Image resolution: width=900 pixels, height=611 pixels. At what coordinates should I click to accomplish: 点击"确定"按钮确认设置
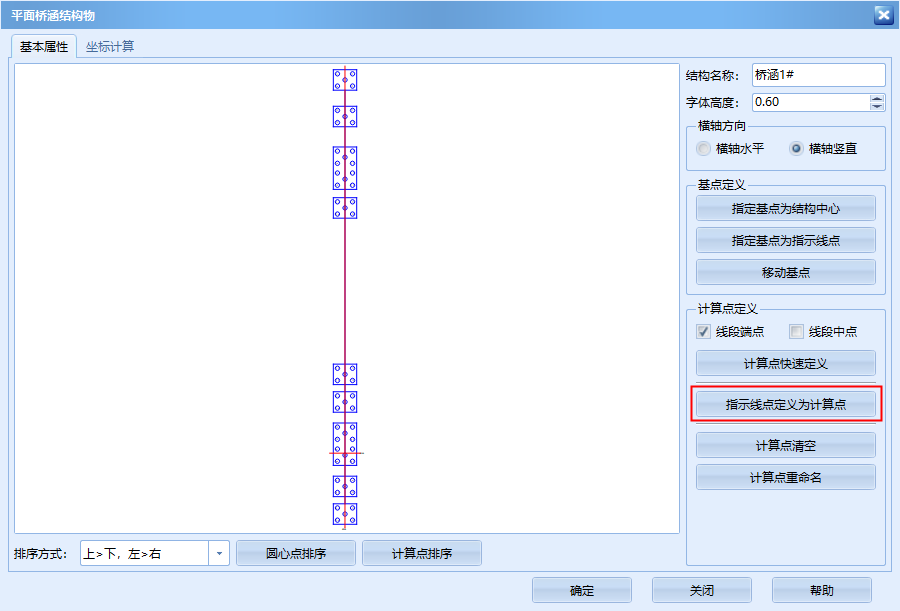point(581,590)
